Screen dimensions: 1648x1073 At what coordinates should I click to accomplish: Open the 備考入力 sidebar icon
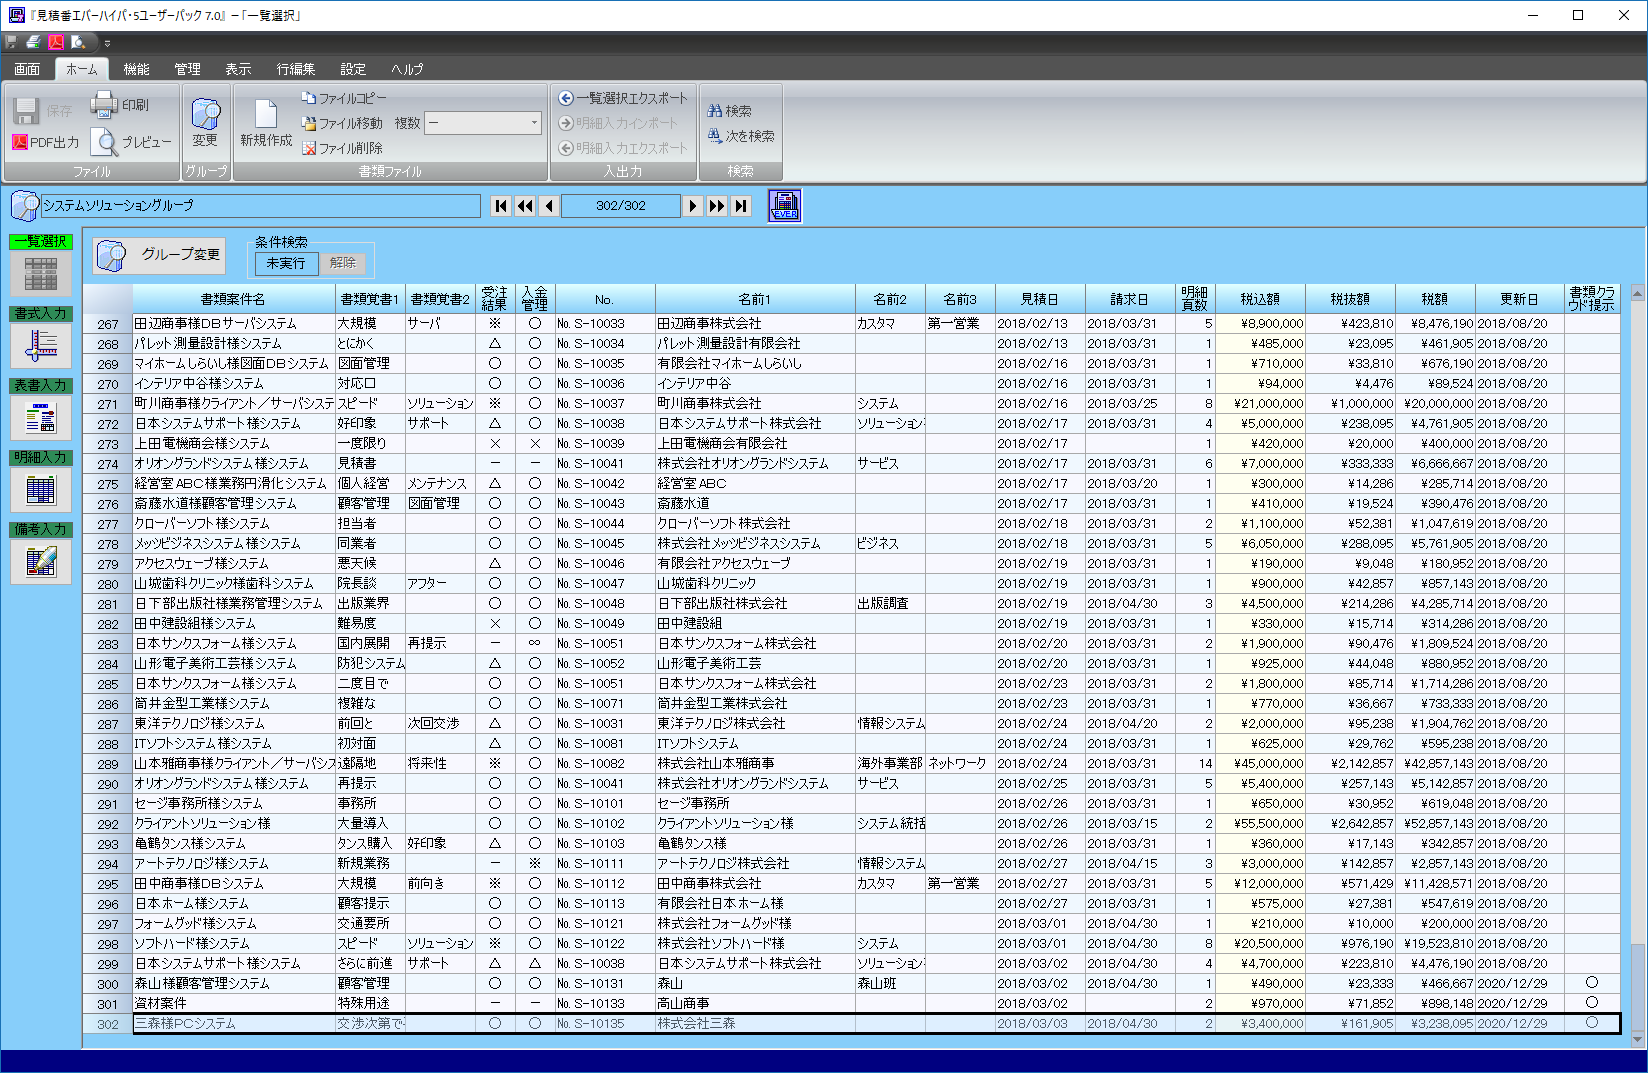click(41, 561)
